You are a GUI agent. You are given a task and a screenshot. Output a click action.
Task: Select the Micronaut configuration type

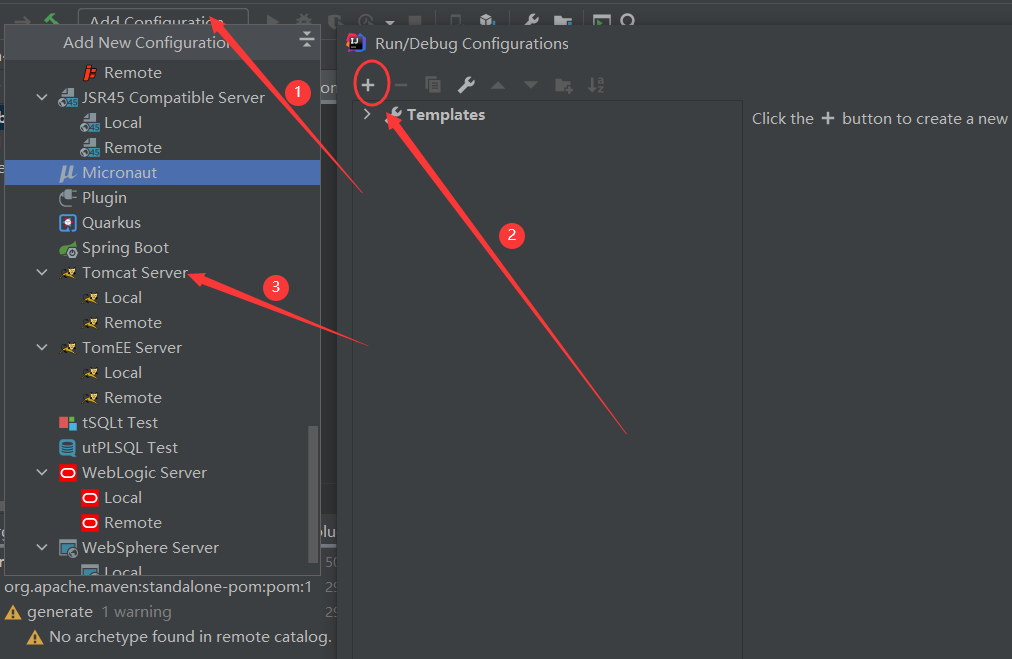(x=163, y=172)
